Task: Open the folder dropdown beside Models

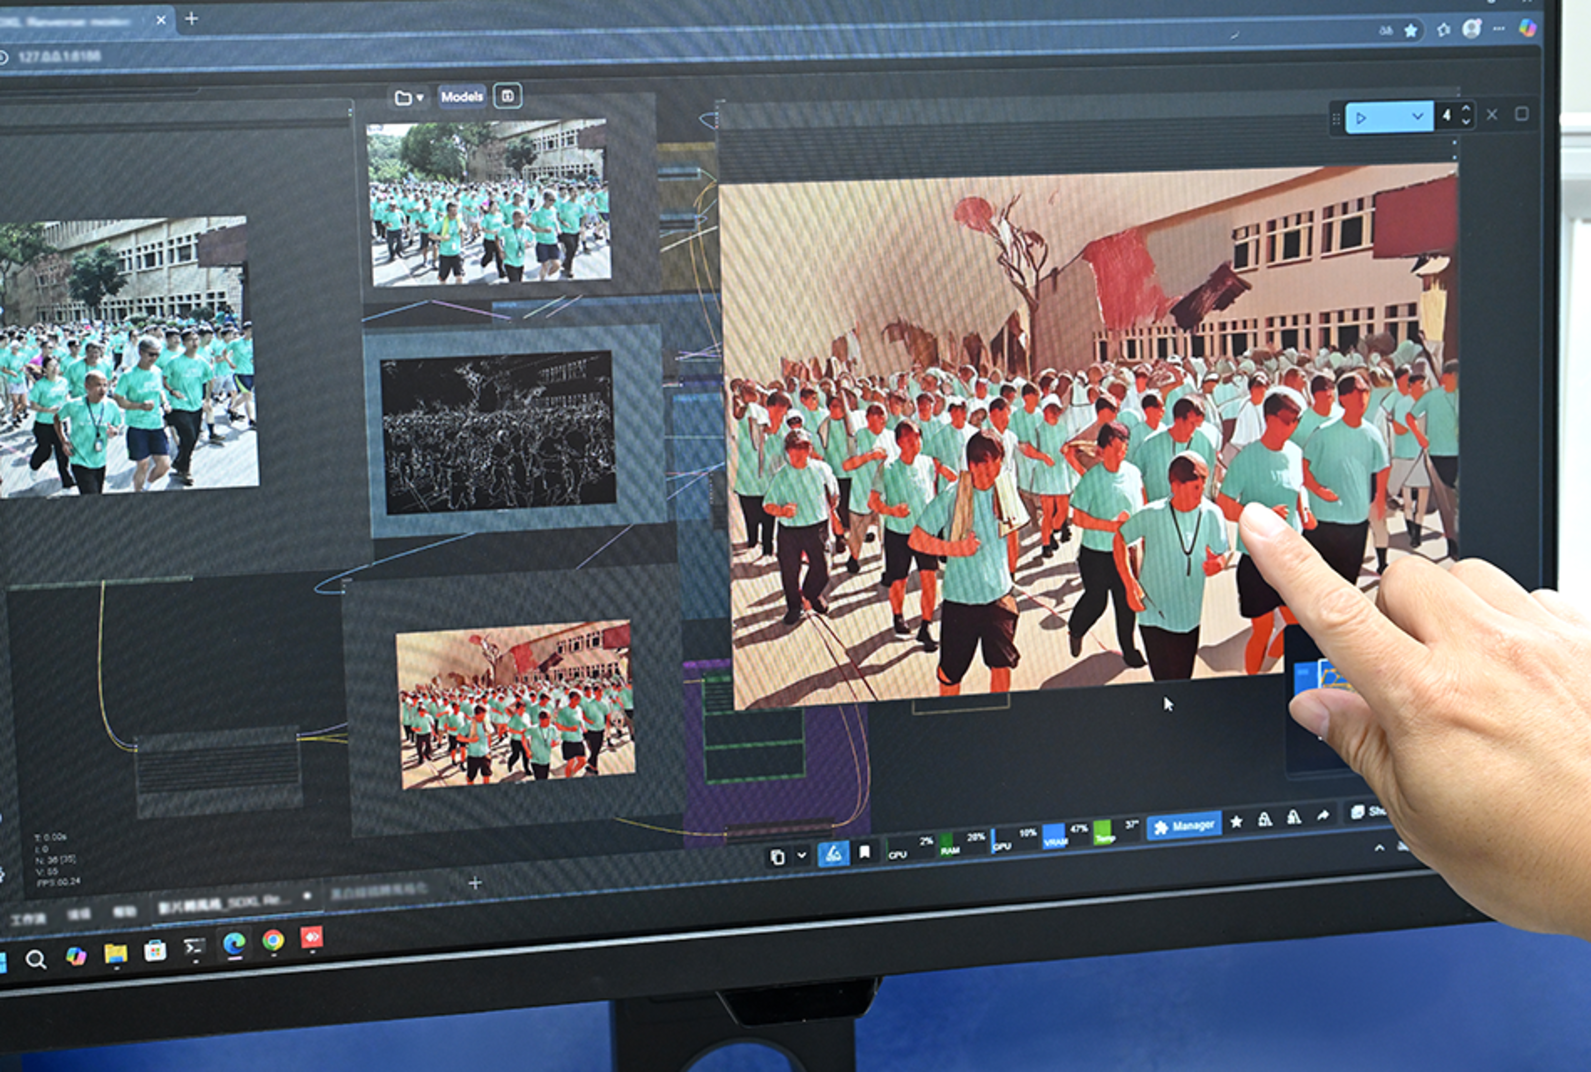Action: [x=408, y=97]
